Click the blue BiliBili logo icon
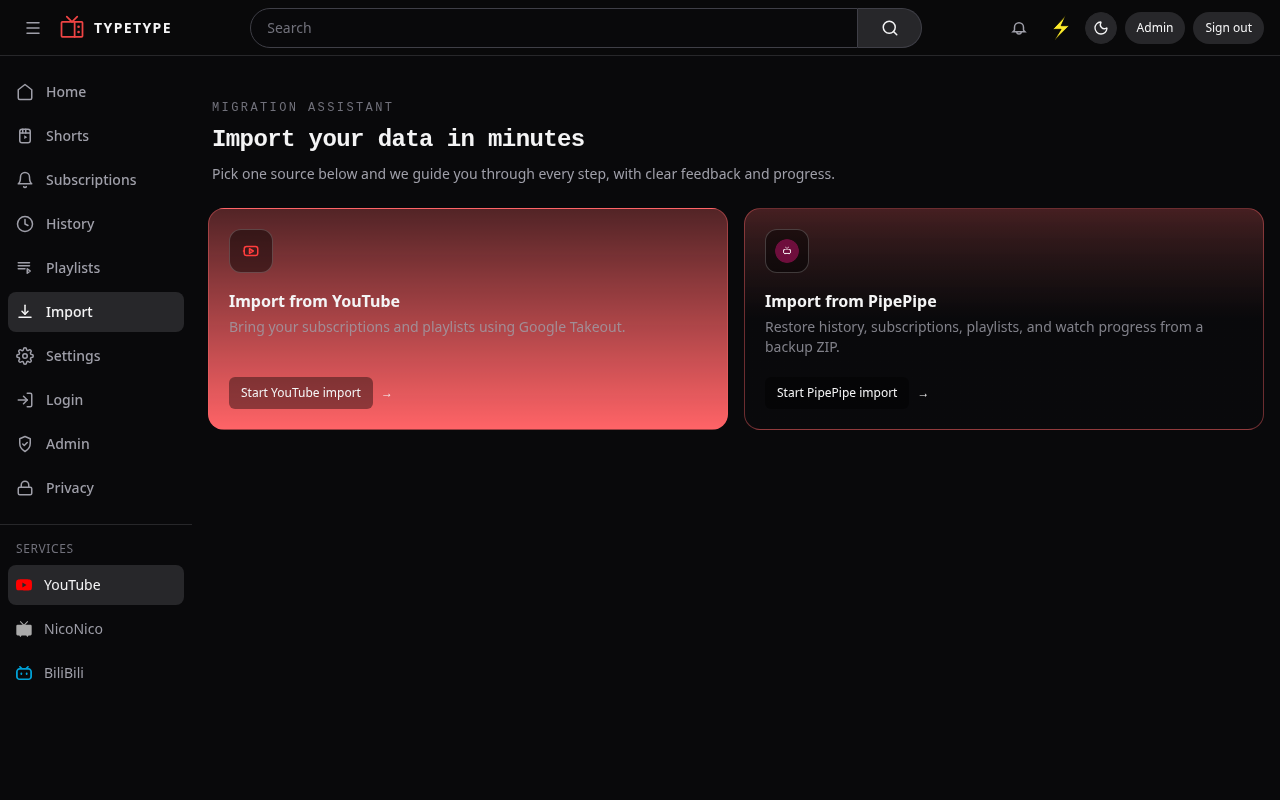This screenshot has height=800, width=1280. pyautogui.click(x=24, y=673)
